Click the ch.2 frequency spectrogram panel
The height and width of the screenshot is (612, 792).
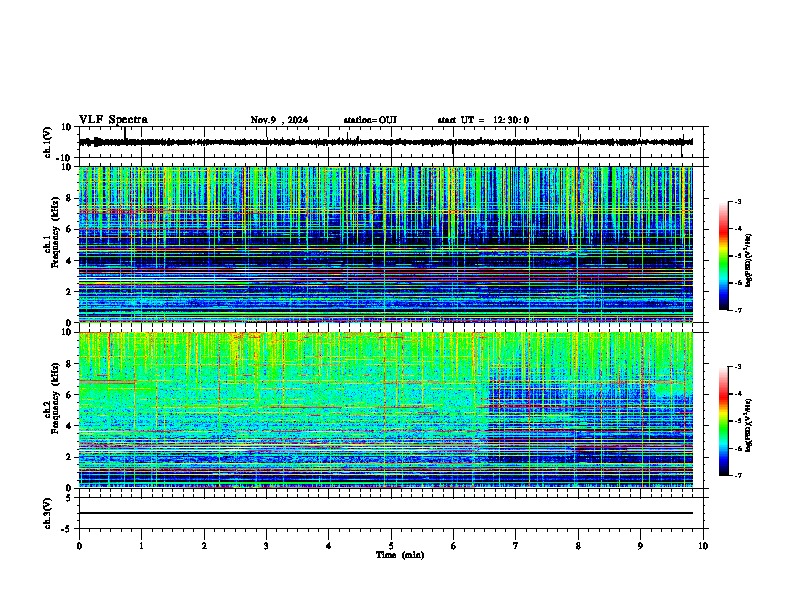pyautogui.click(x=386, y=410)
